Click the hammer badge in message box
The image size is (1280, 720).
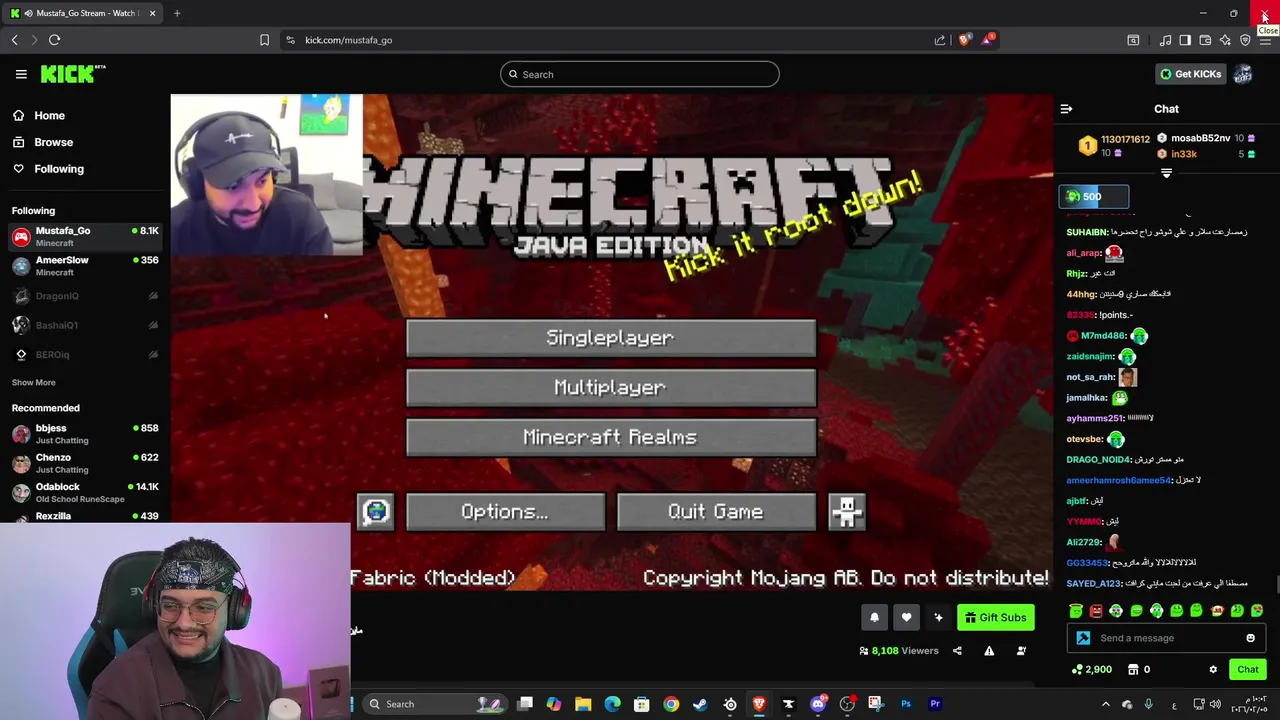[1083, 638]
